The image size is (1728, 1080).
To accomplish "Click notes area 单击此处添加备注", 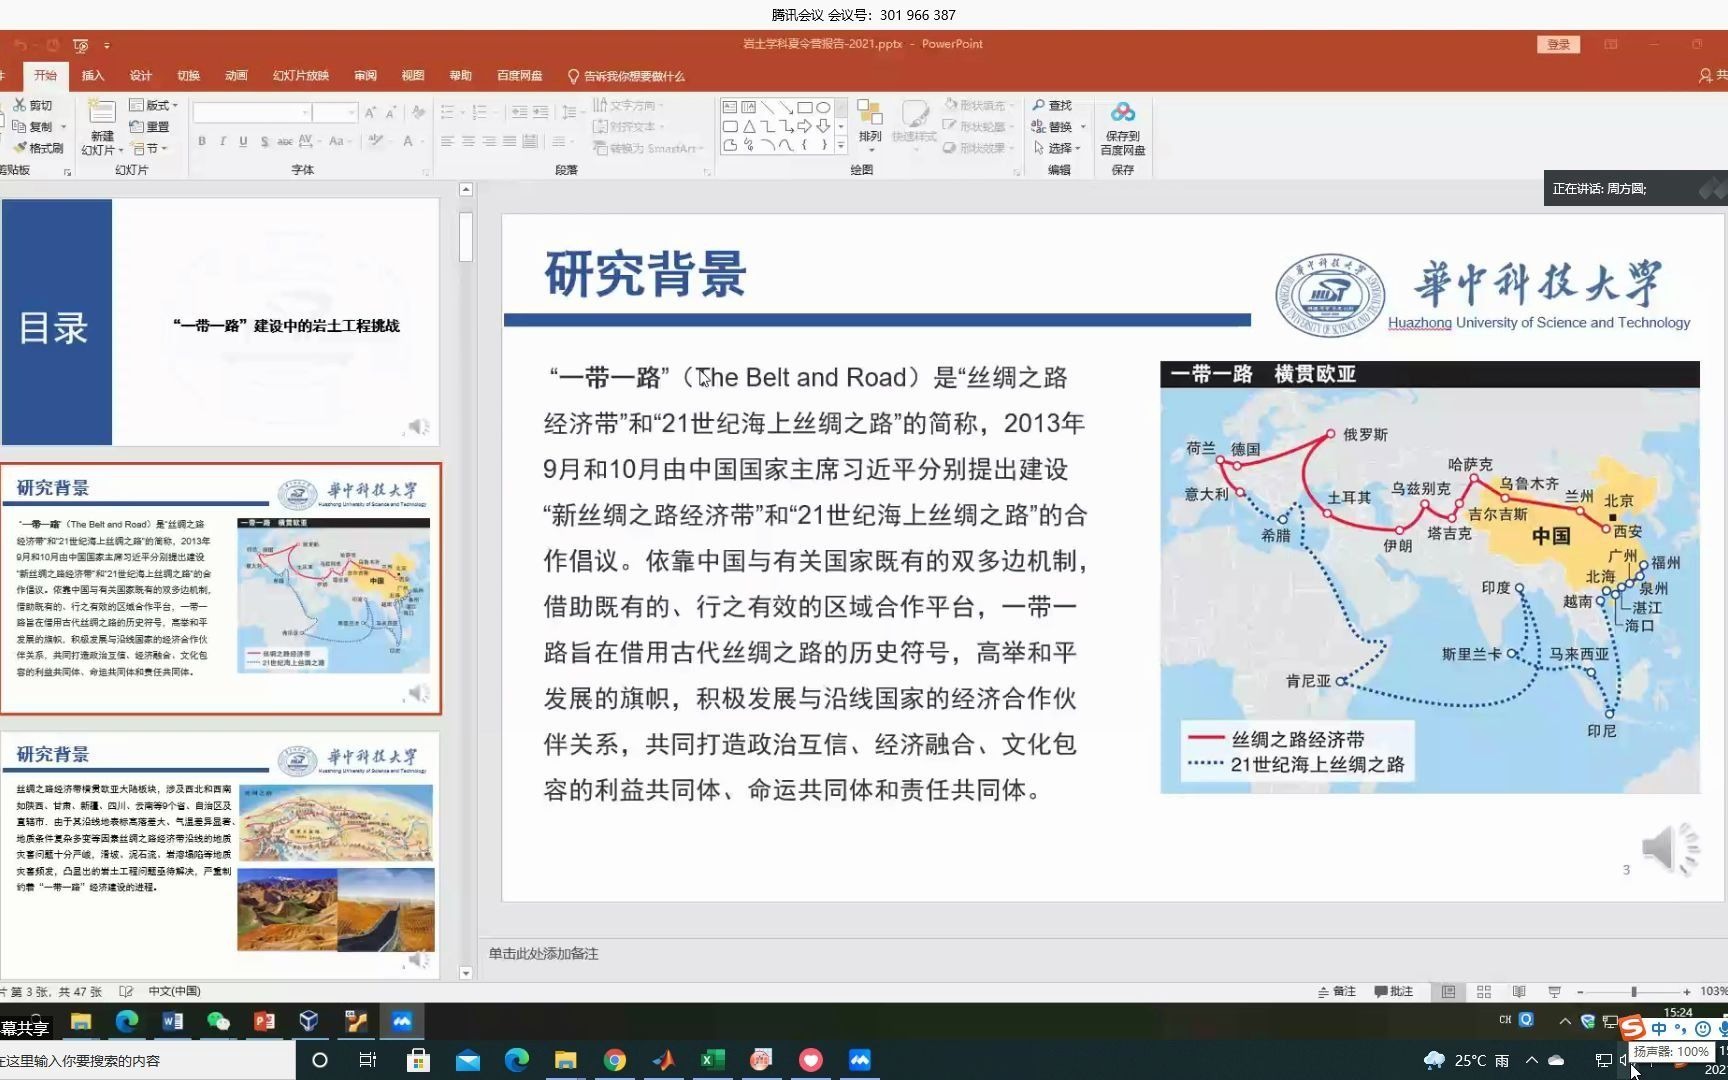I will (x=543, y=954).
